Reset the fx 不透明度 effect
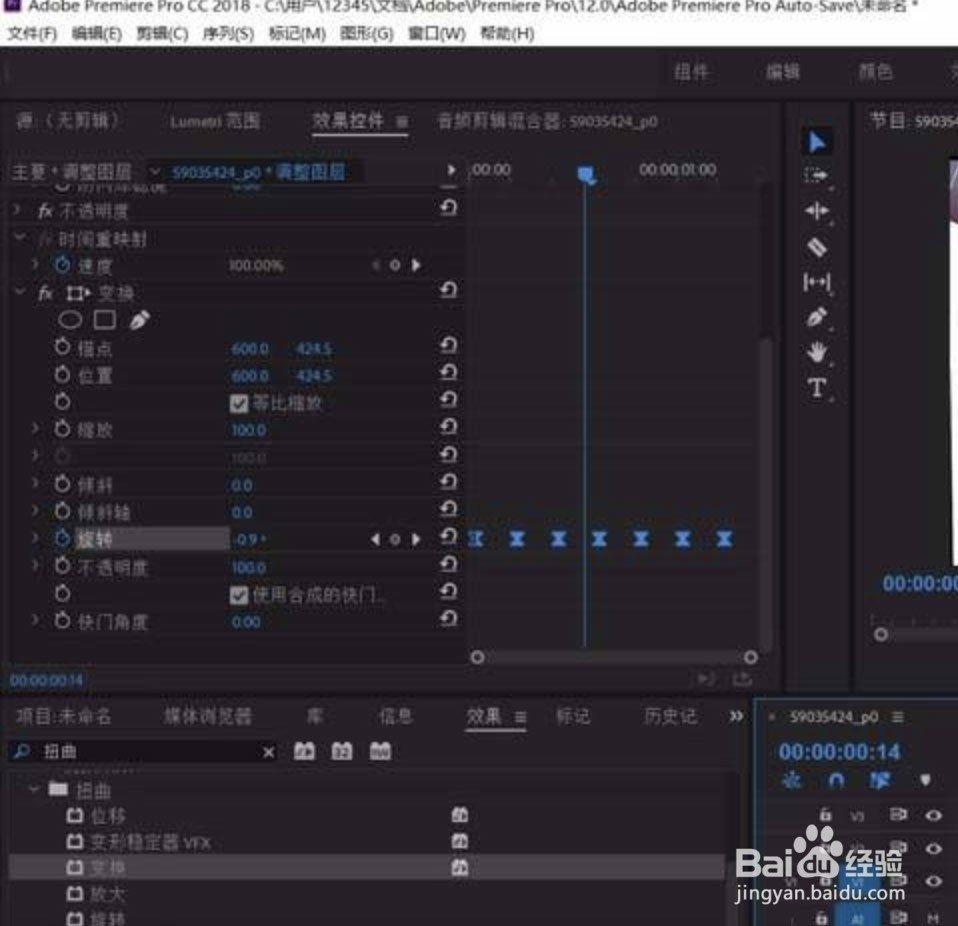 (x=448, y=208)
